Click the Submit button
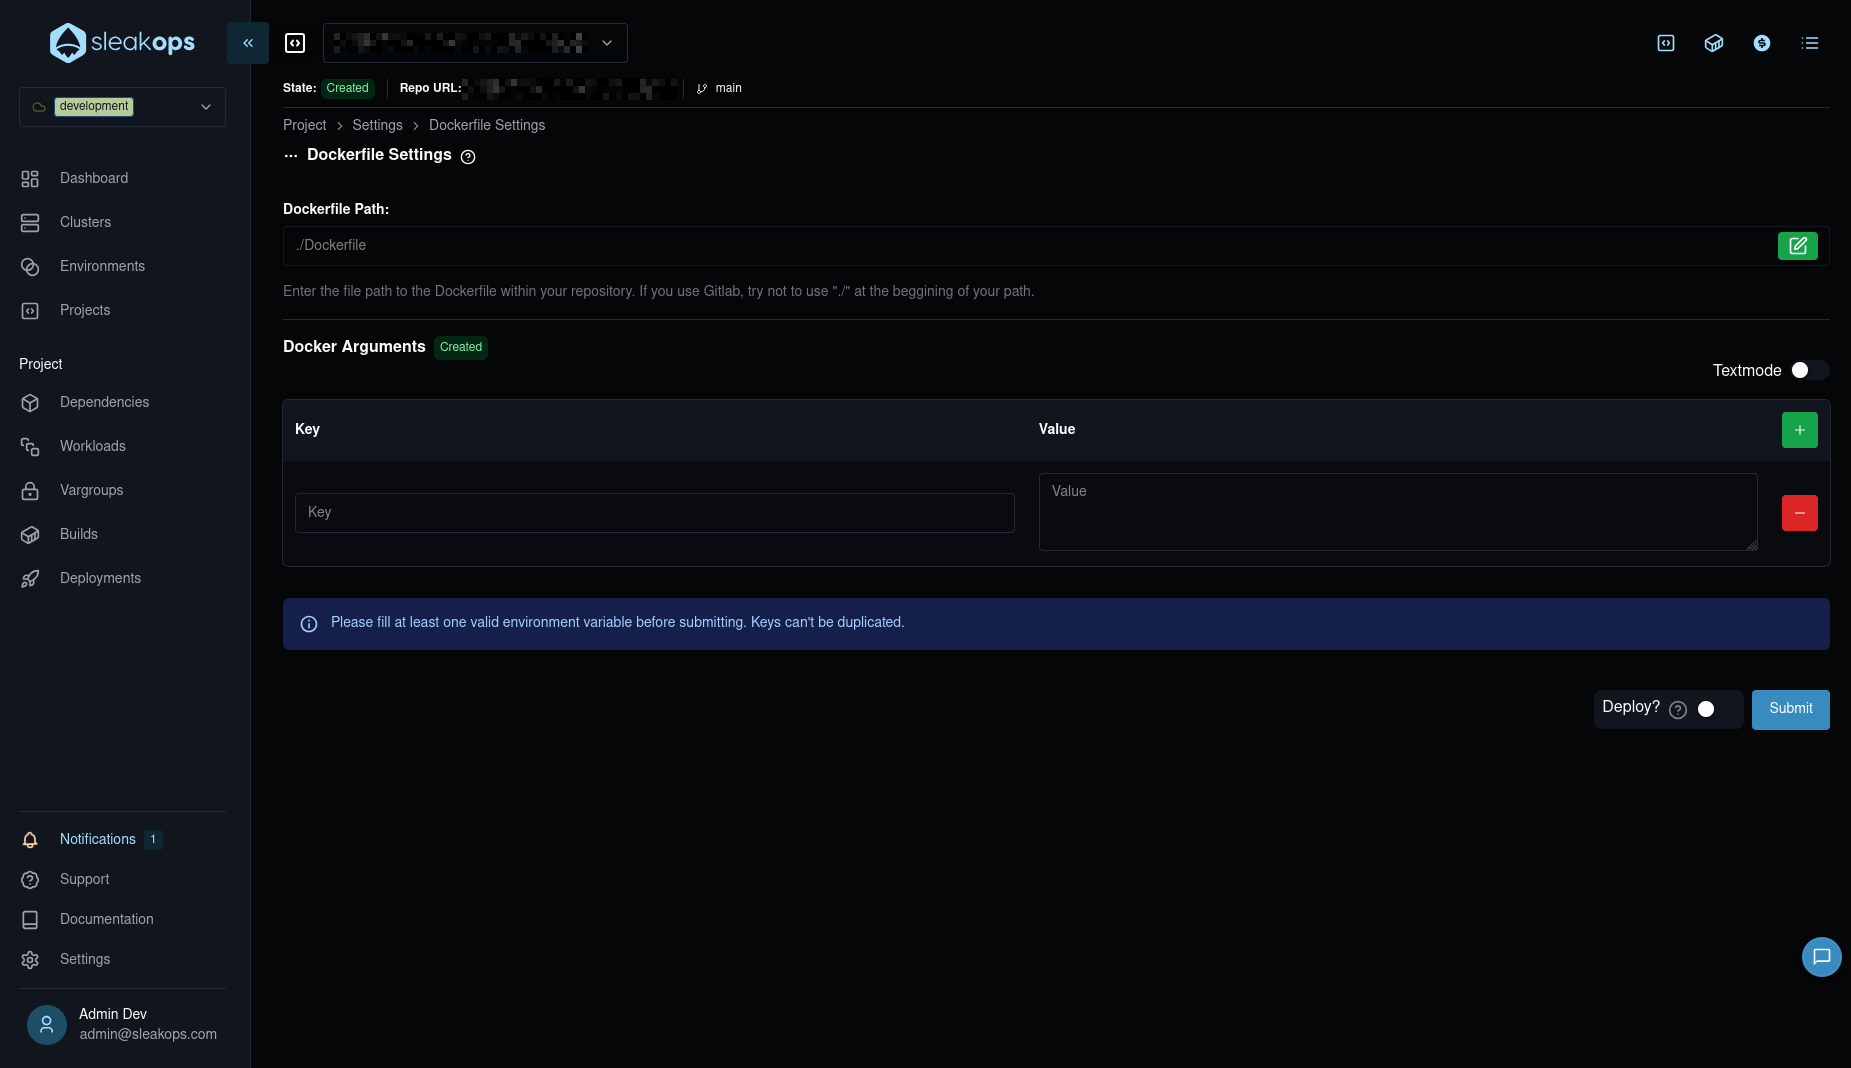The image size is (1851, 1068). (x=1790, y=709)
